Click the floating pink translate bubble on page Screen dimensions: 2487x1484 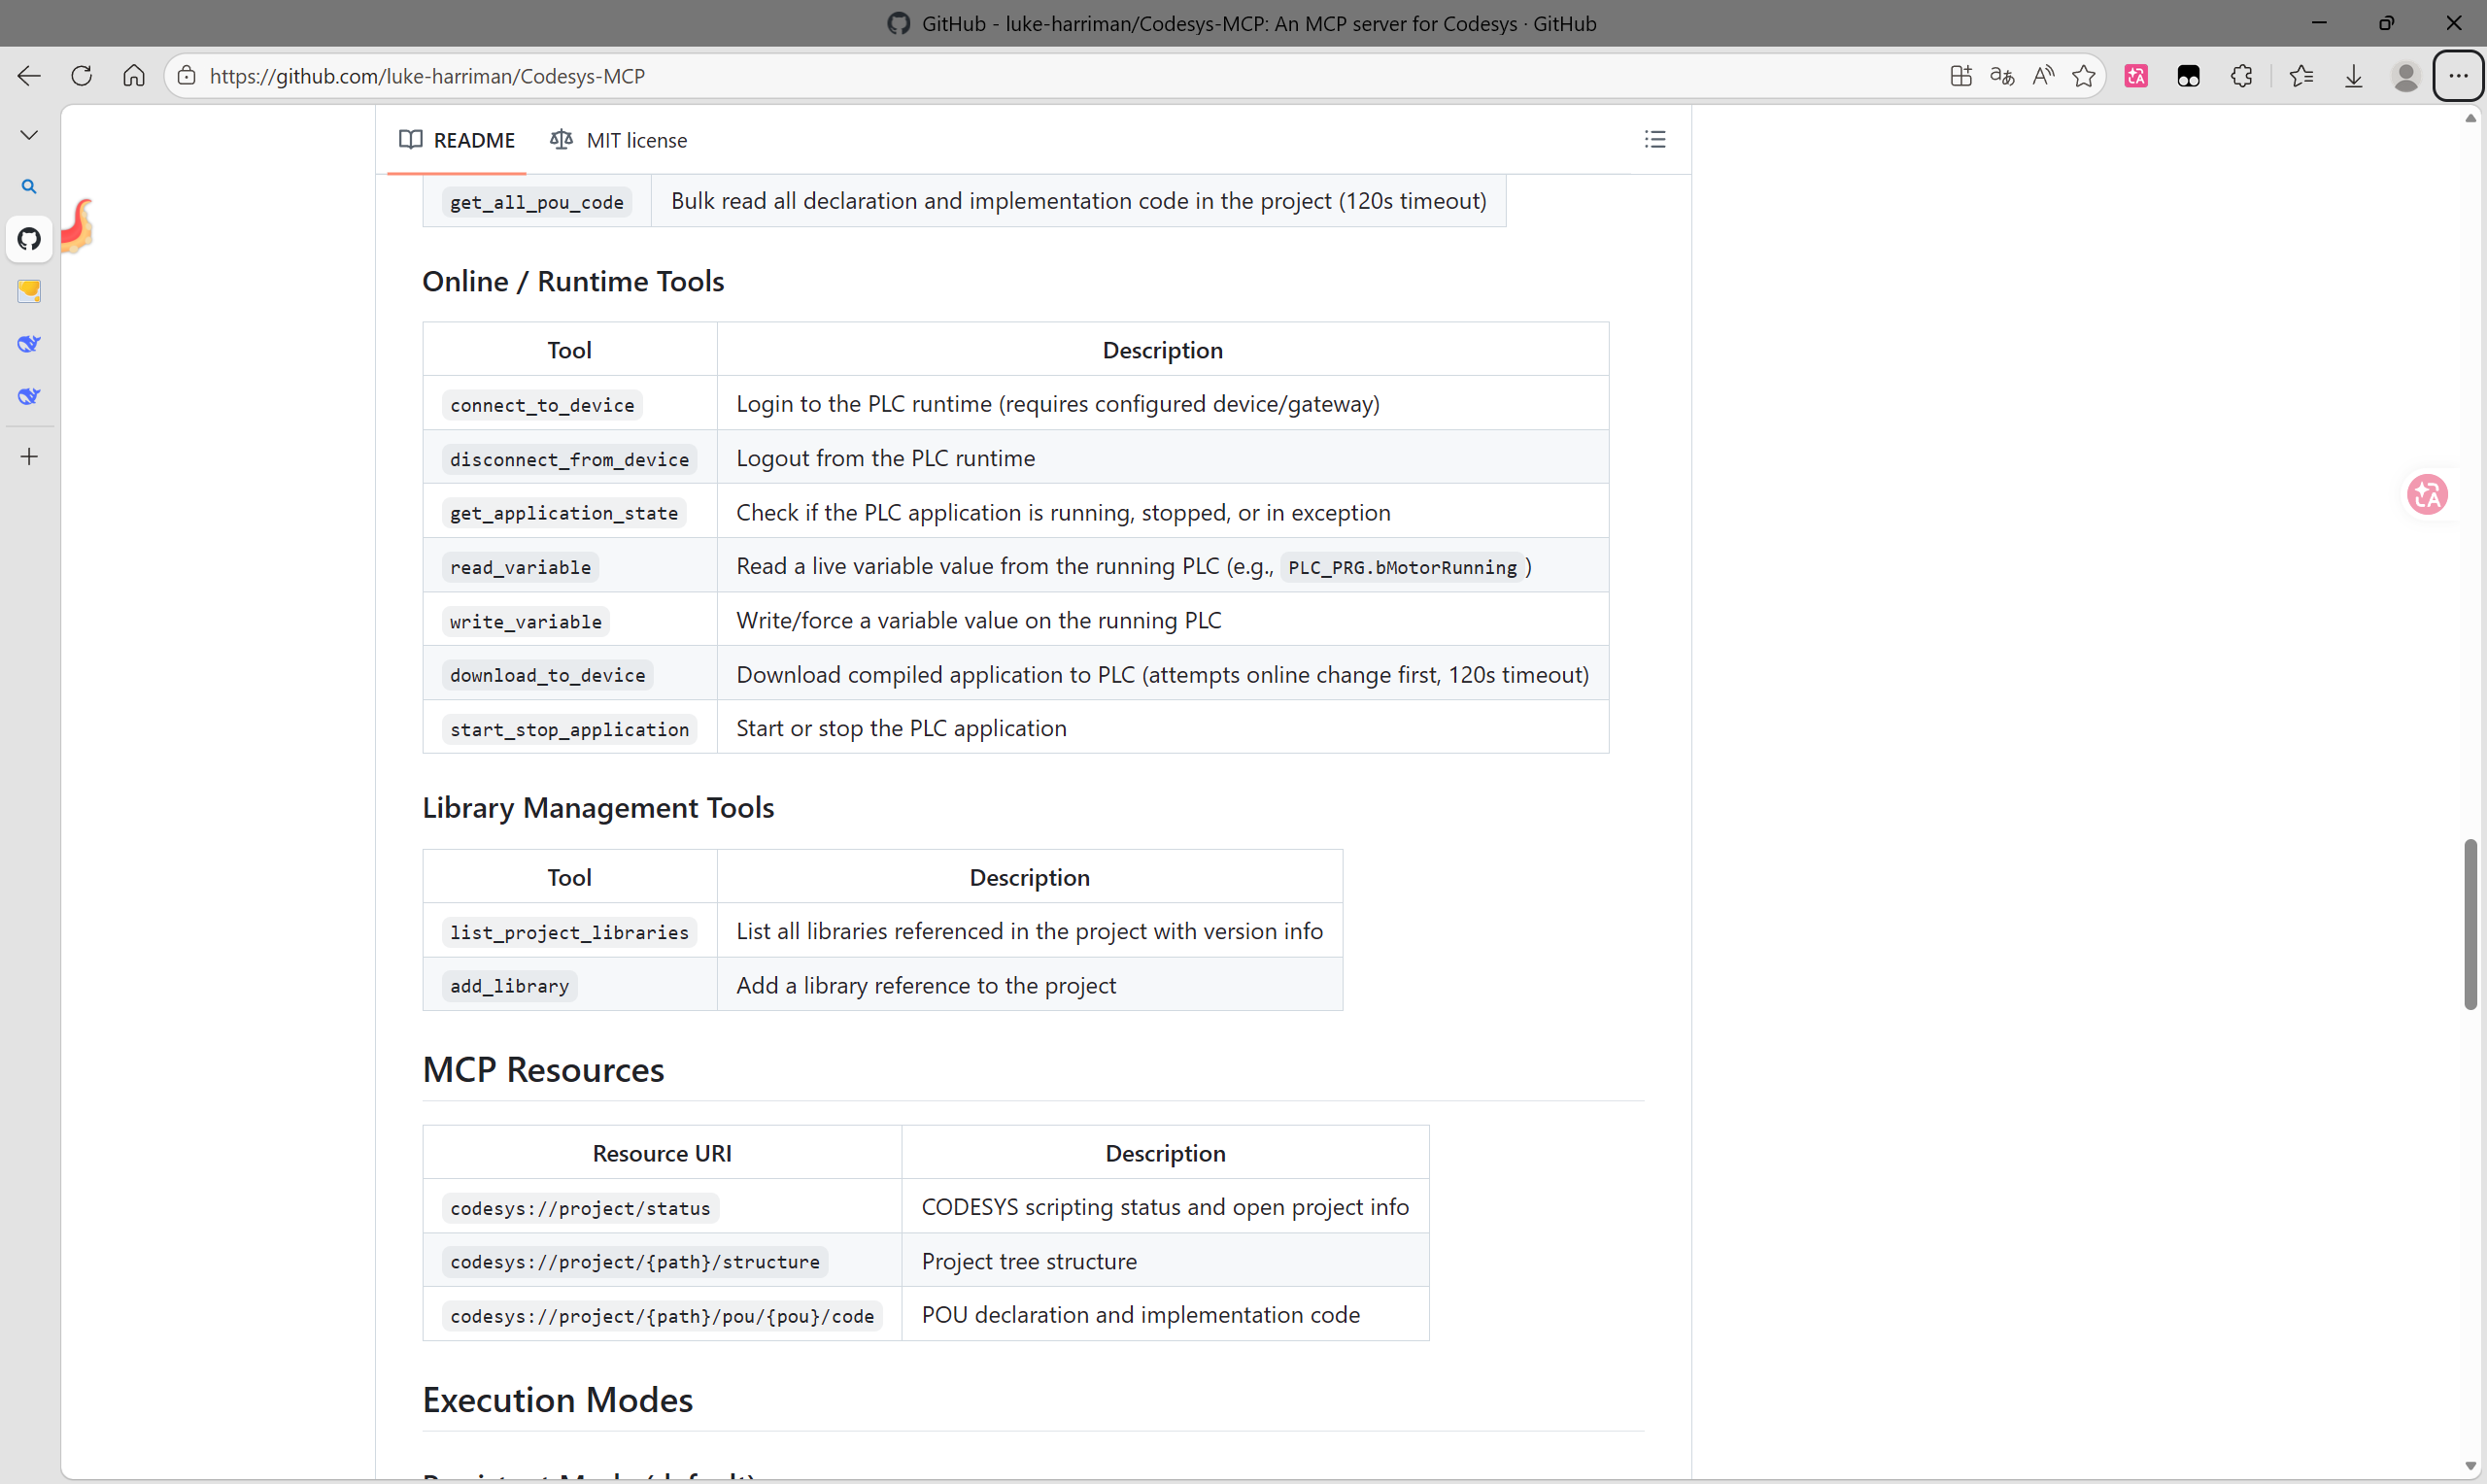[2427, 494]
